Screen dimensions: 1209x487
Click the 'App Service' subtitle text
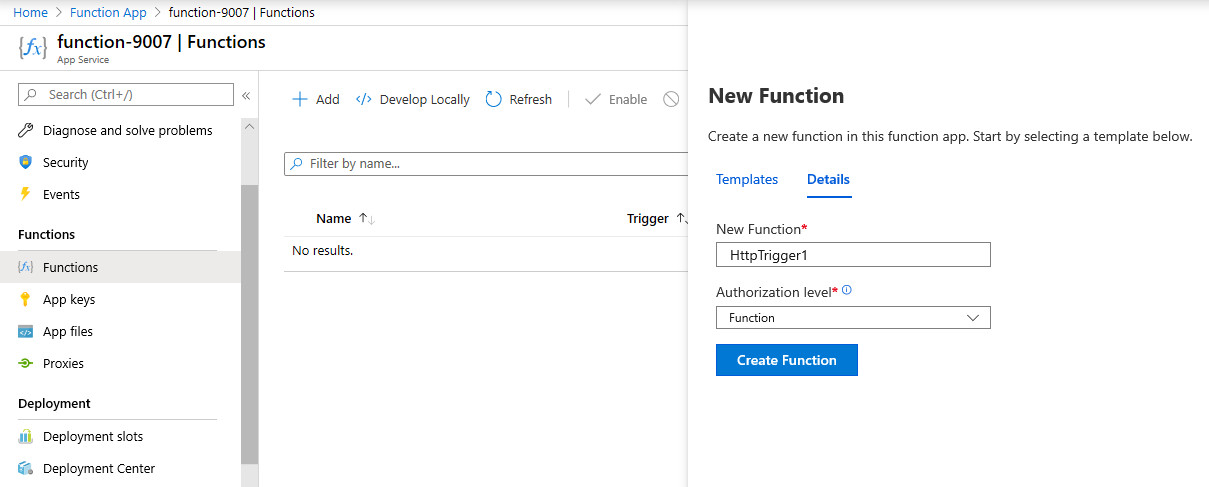[x=84, y=60]
